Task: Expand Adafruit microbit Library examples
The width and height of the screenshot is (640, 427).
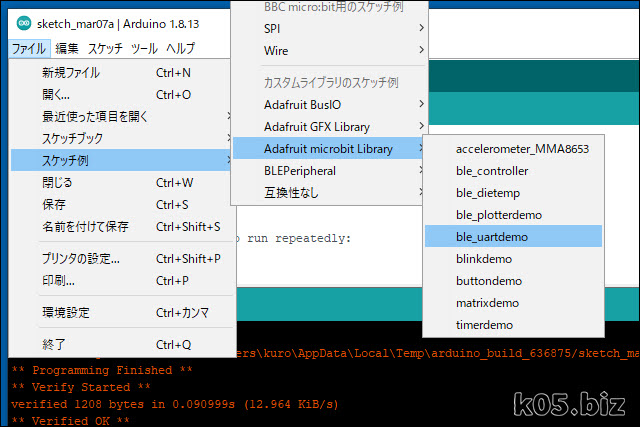Action: coord(330,149)
